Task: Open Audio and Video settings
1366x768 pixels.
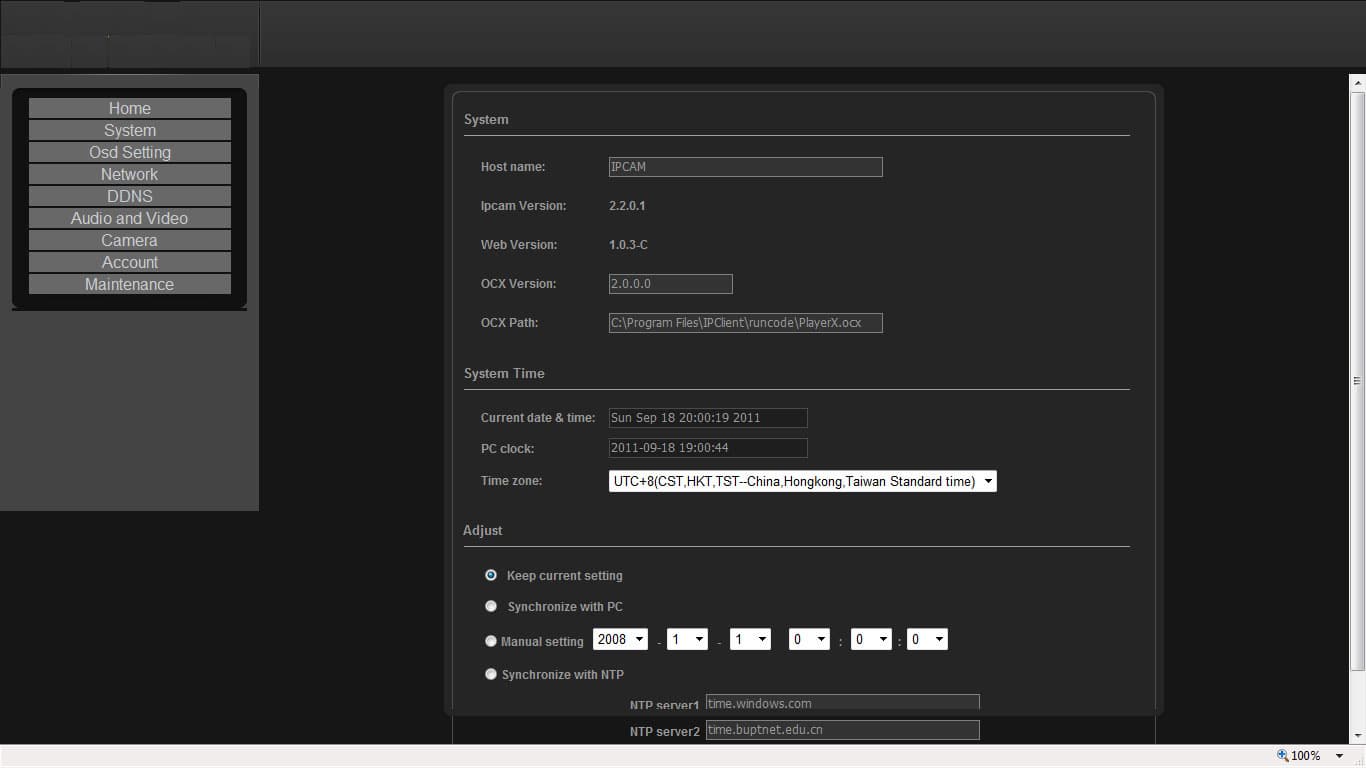Action: point(130,218)
